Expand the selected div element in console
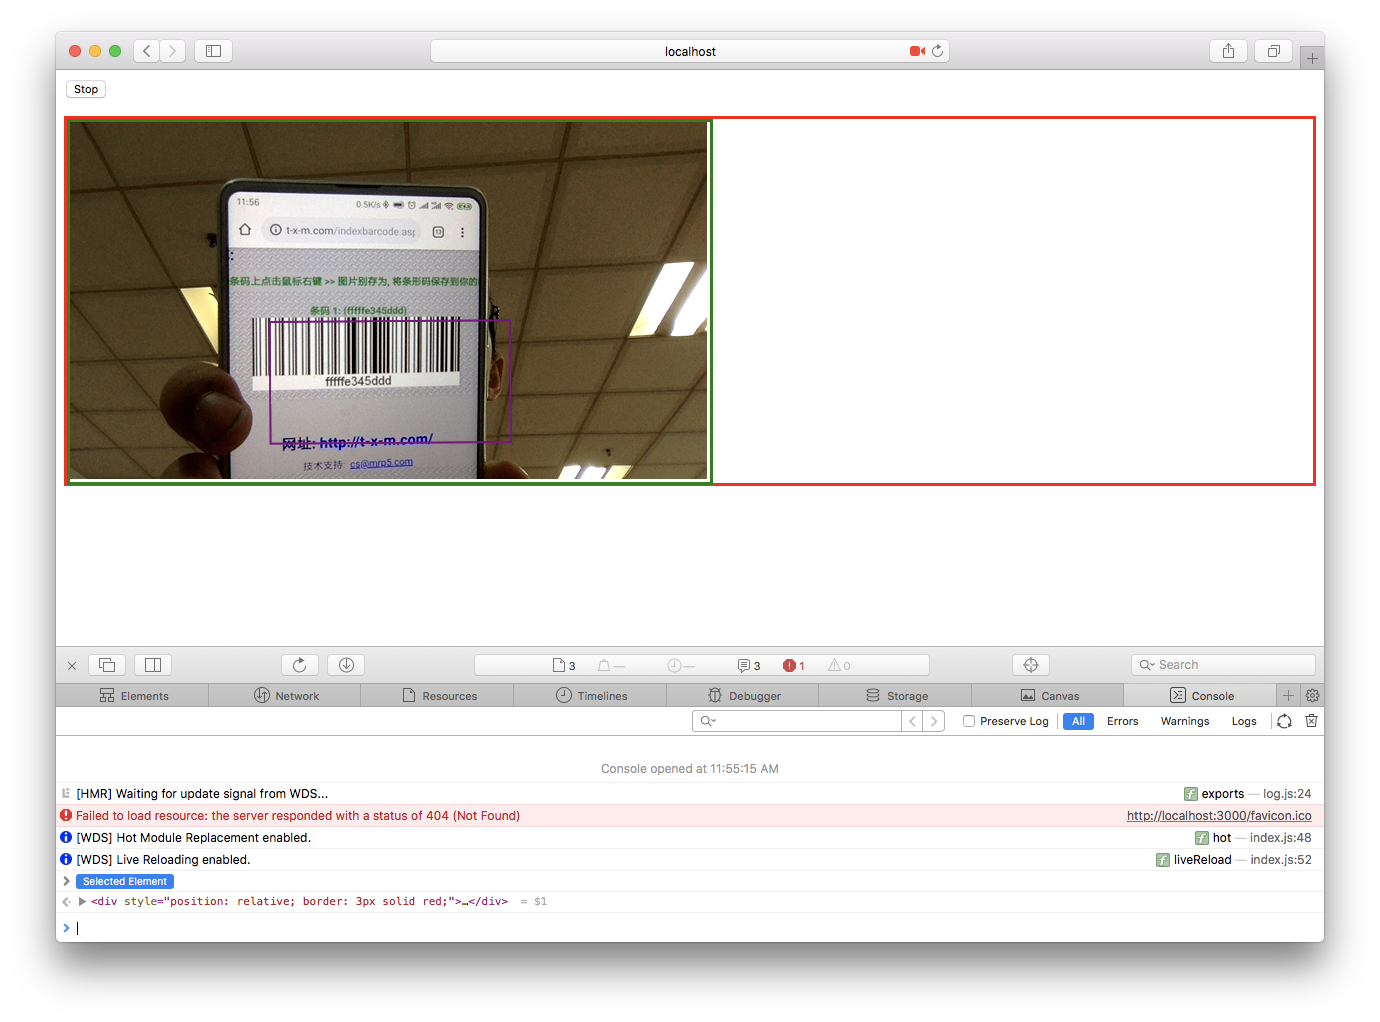The height and width of the screenshot is (1022, 1380). pyautogui.click(x=83, y=901)
